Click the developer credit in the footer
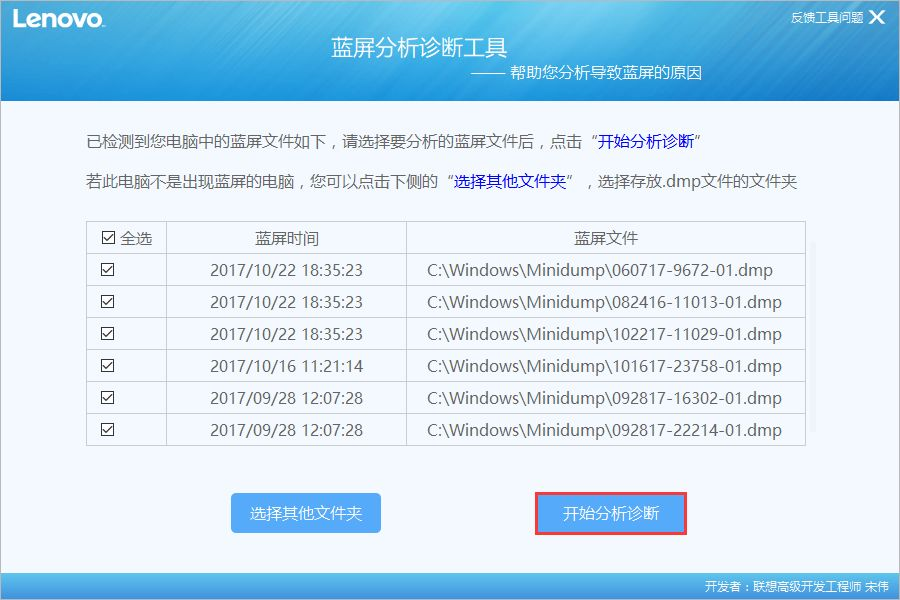The width and height of the screenshot is (900, 600). click(x=796, y=586)
